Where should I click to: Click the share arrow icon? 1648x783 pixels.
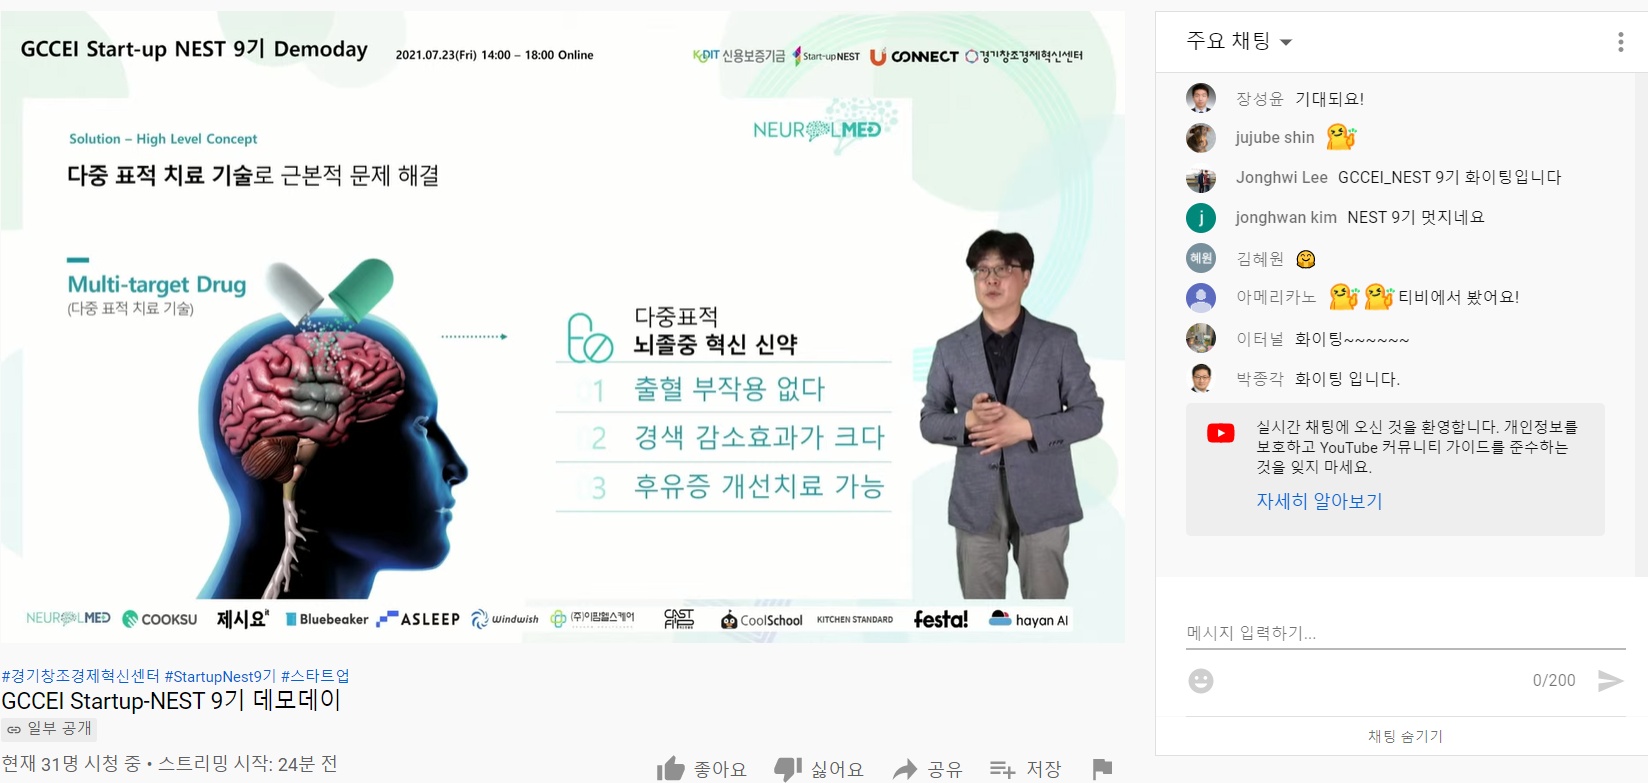coord(905,769)
